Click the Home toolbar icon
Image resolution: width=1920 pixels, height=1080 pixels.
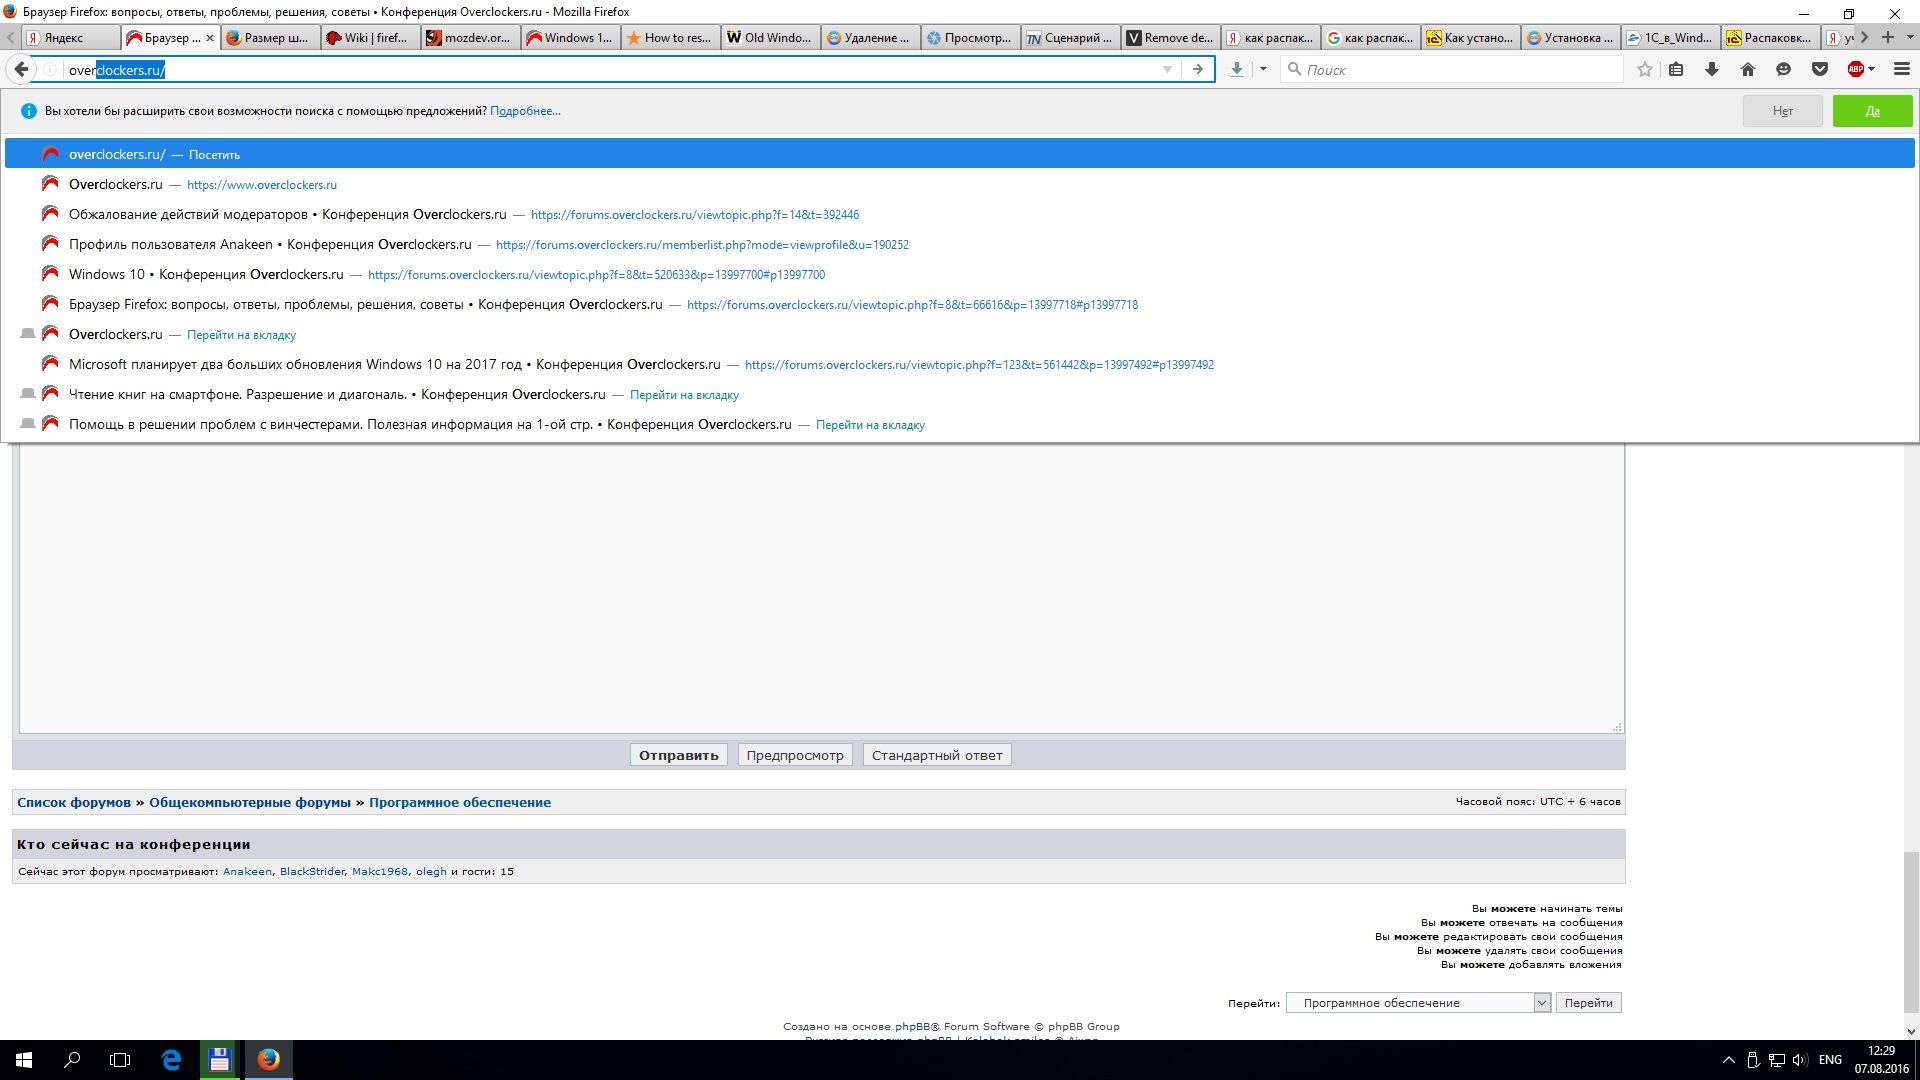[x=1747, y=69]
